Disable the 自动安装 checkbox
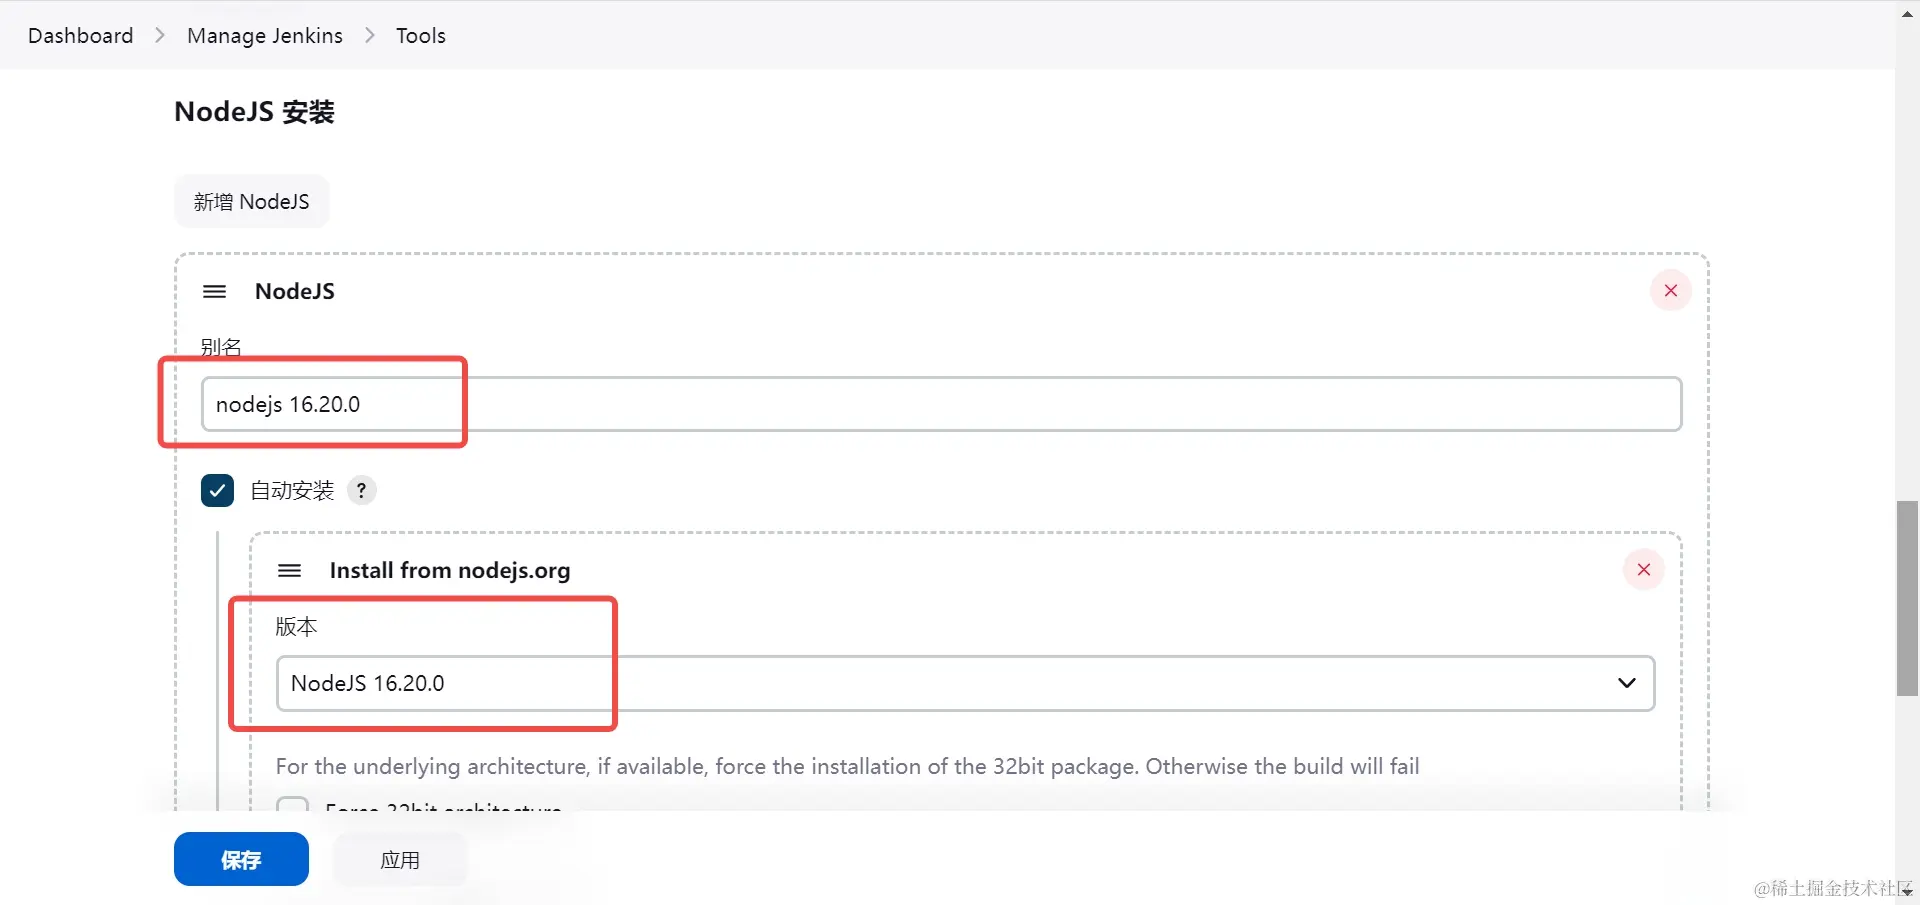Image resolution: width=1920 pixels, height=905 pixels. [216, 490]
